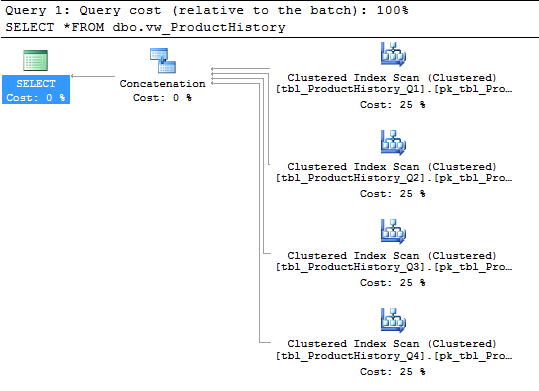Select the Clustered Index Scan icon for Q4
This screenshot has width=539, height=391.
tap(393, 320)
